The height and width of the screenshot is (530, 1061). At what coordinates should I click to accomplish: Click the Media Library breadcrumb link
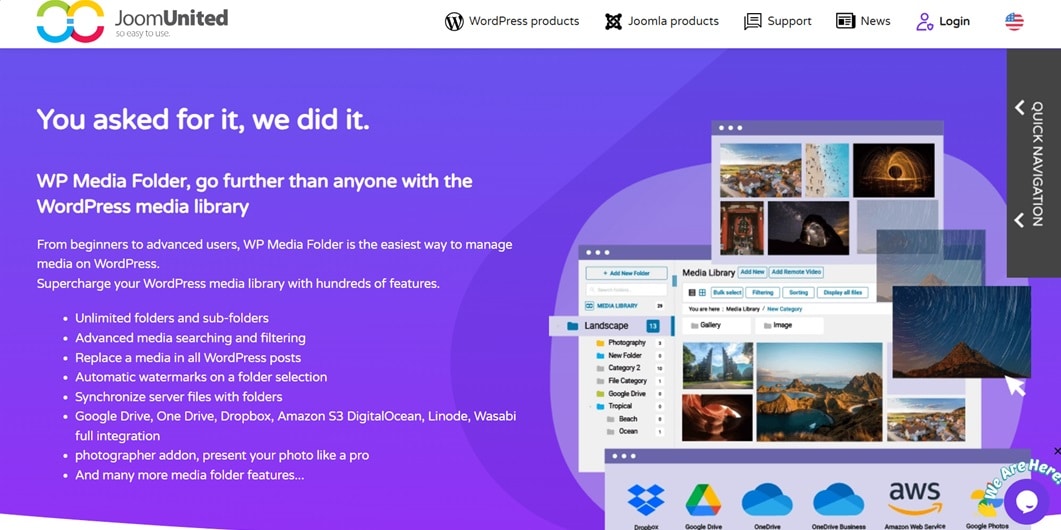pyautogui.click(x=743, y=309)
